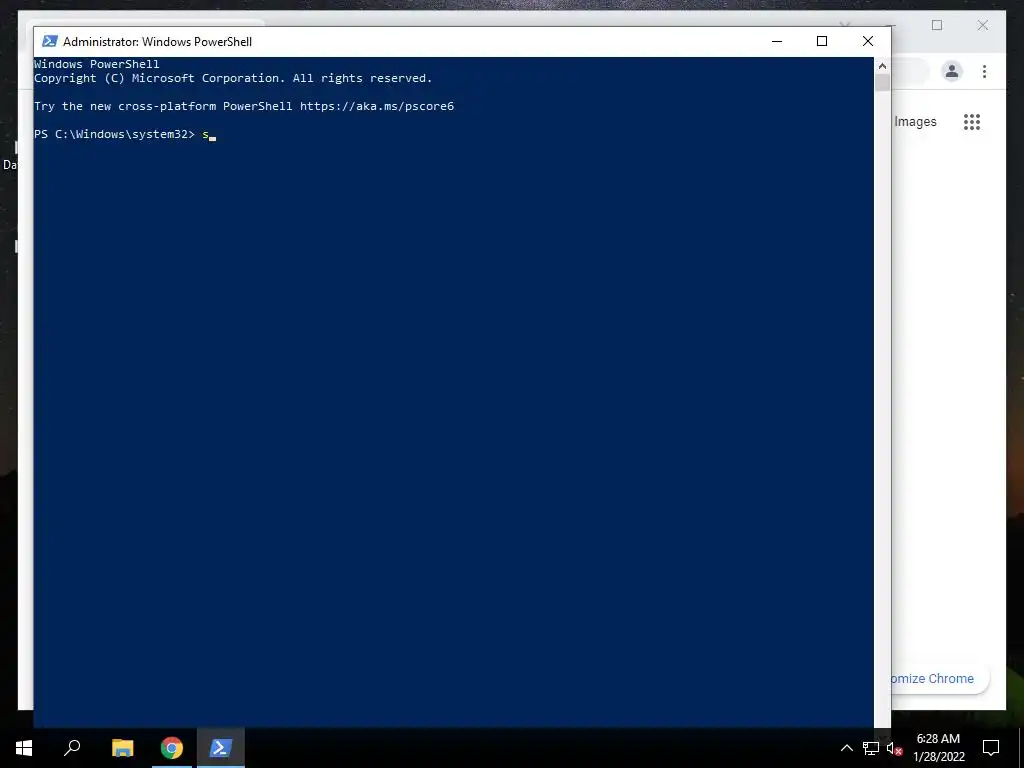Show hidden system tray icons
This screenshot has height=768, width=1024.
(x=846, y=748)
